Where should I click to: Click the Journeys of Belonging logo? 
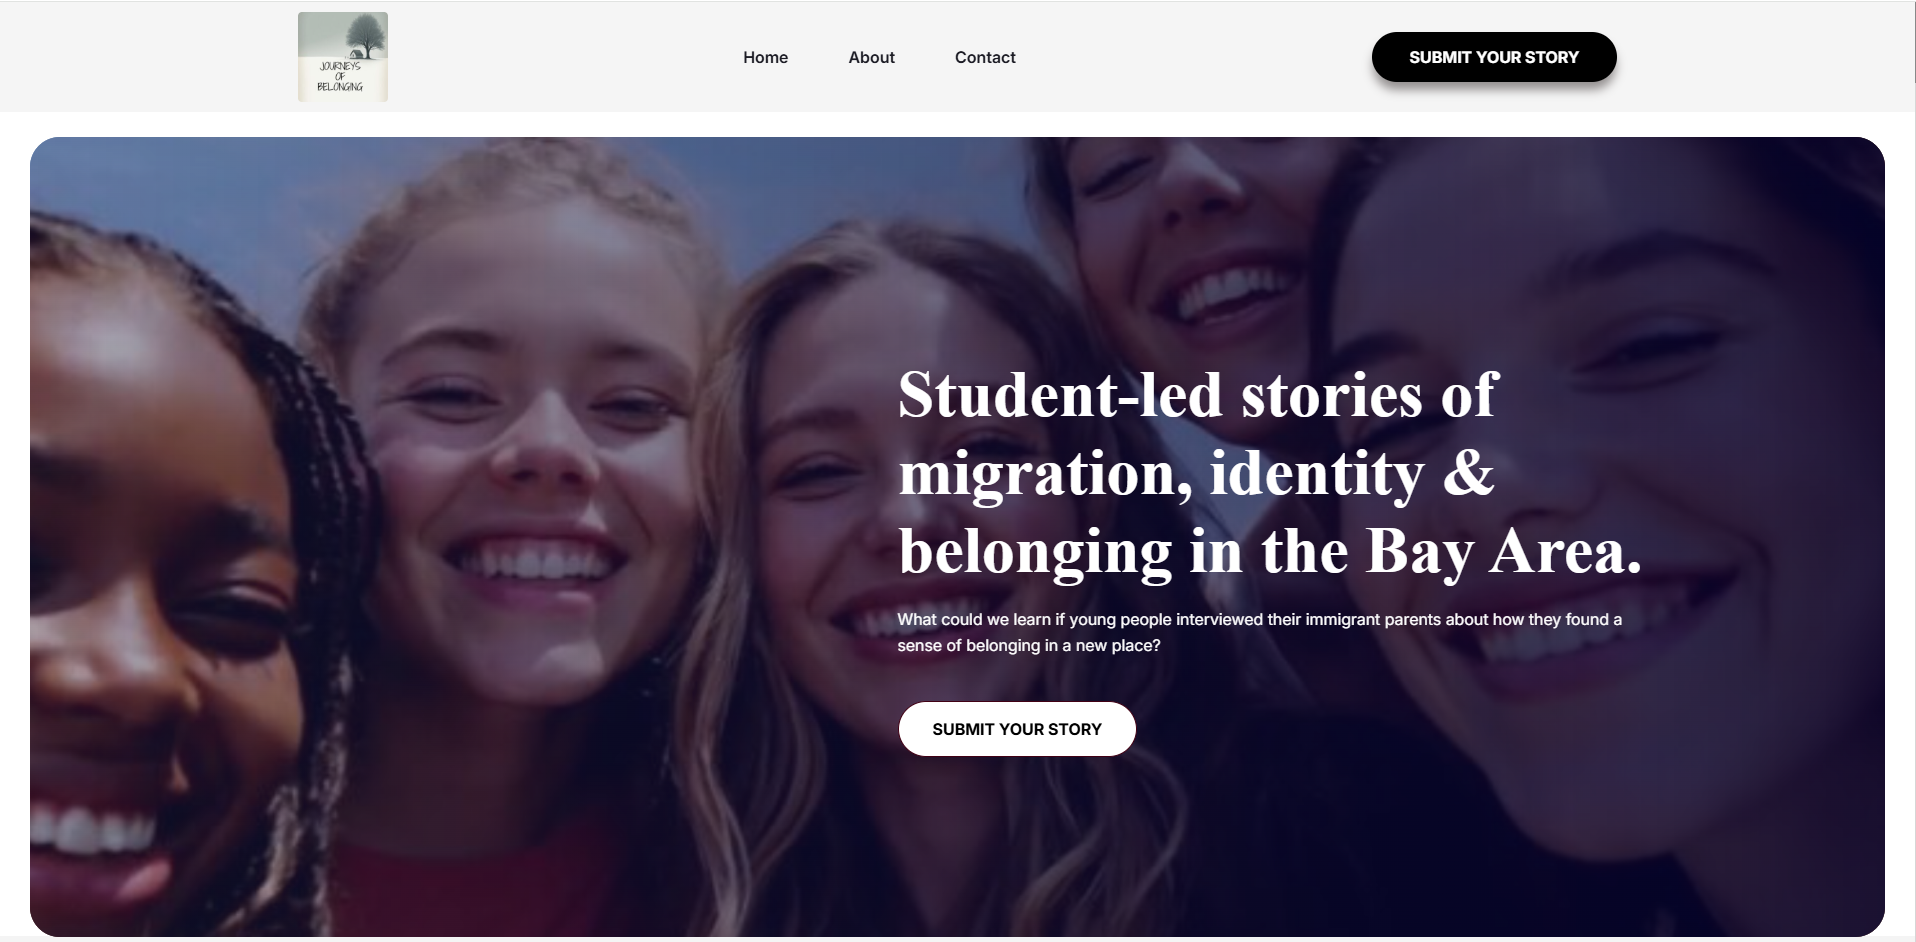click(343, 57)
